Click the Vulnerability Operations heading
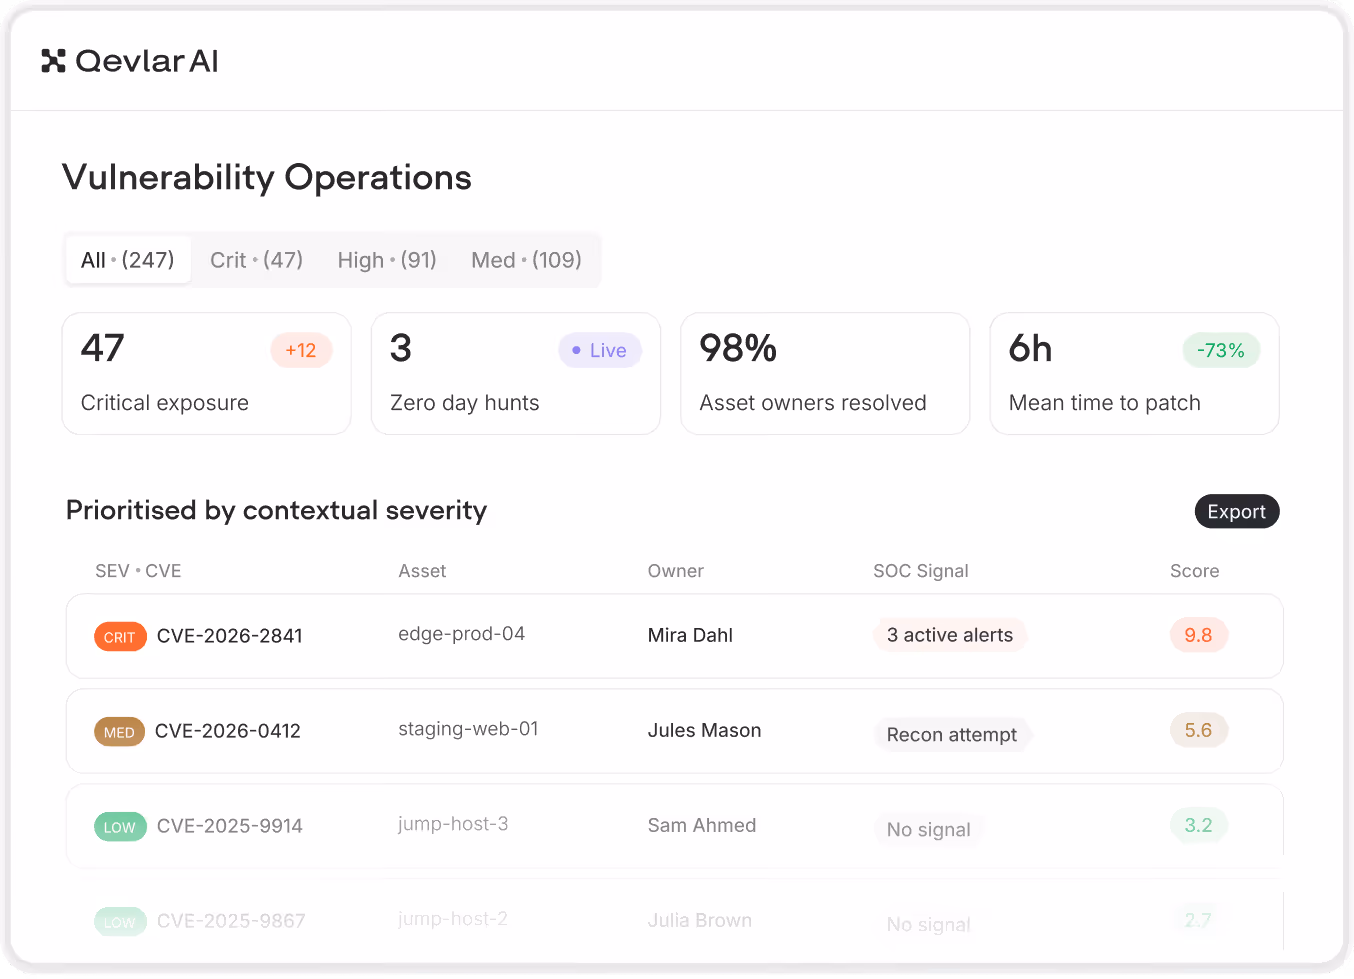The image size is (1354, 979). 267,177
